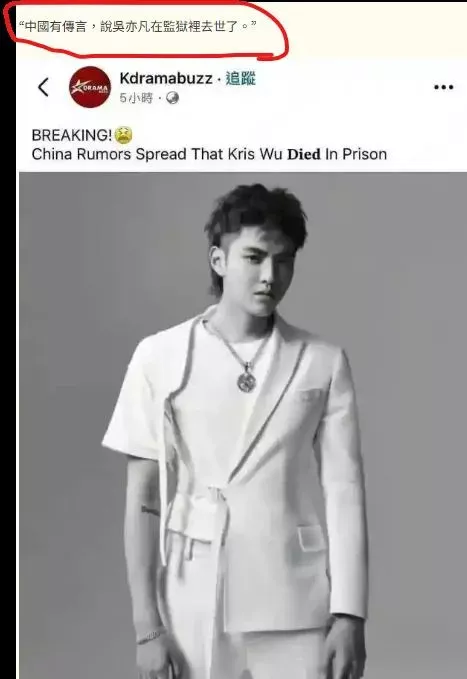Follow the page via 追蹤 link

point(240,78)
